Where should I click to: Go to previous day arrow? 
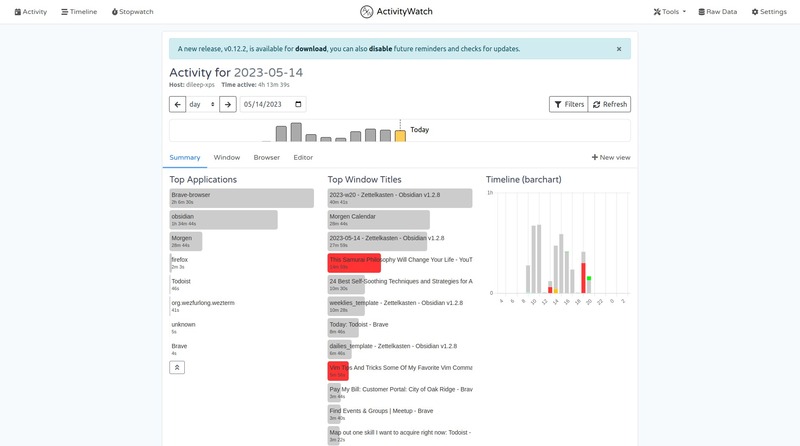click(x=178, y=104)
